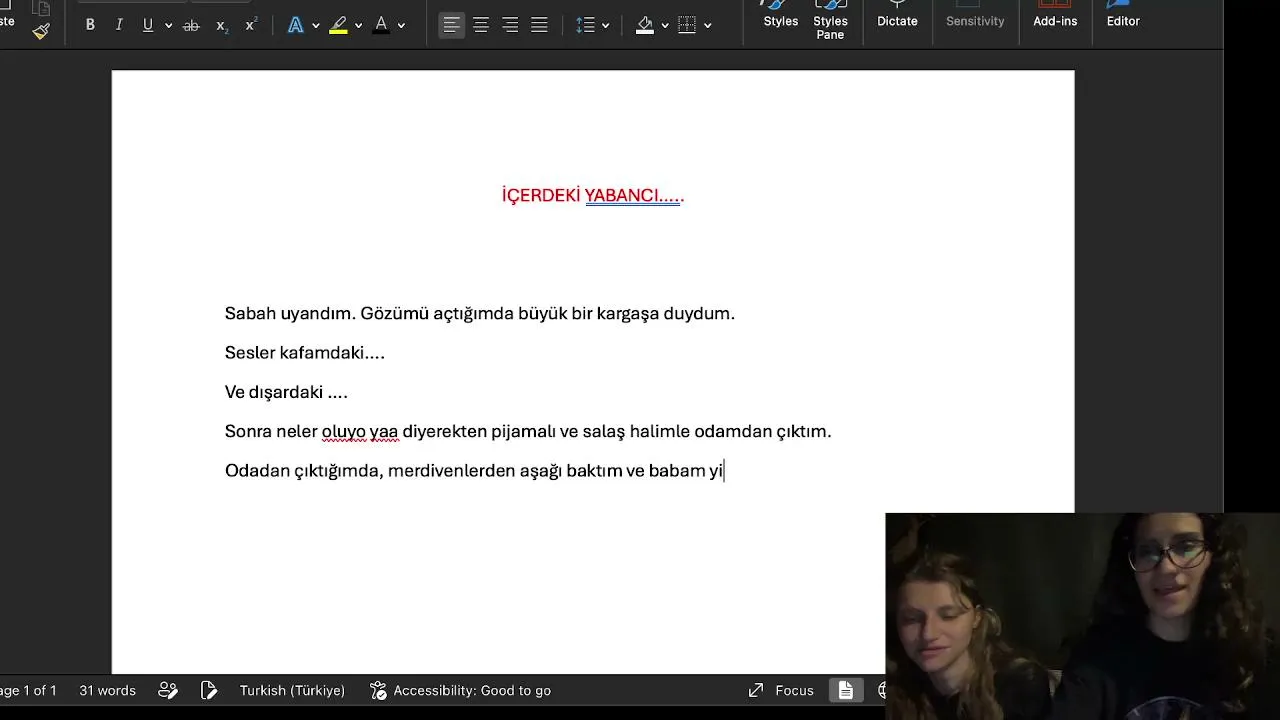Expand the underline style dropdown

coord(168,26)
